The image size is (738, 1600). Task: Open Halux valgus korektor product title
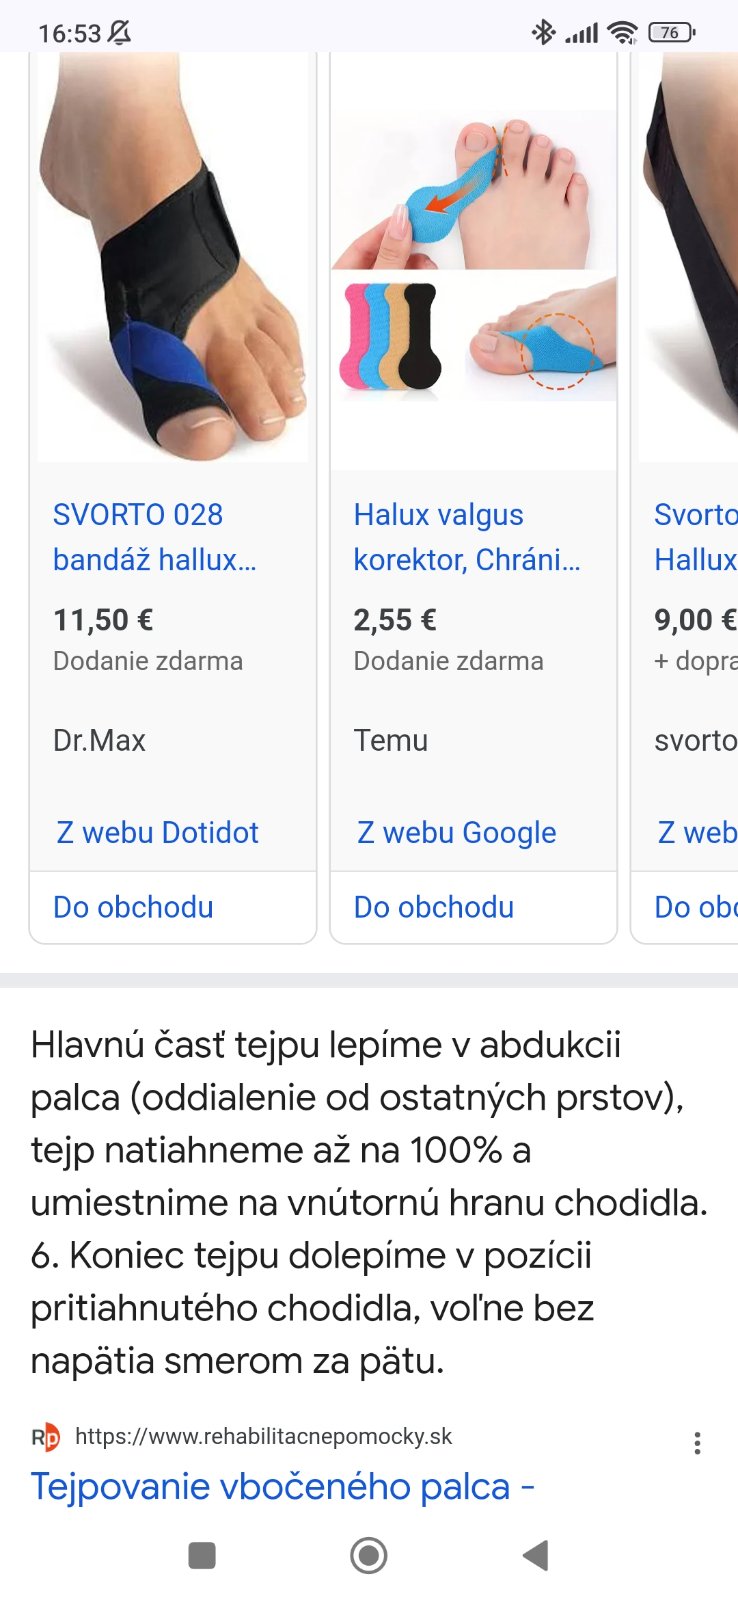coord(466,537)
